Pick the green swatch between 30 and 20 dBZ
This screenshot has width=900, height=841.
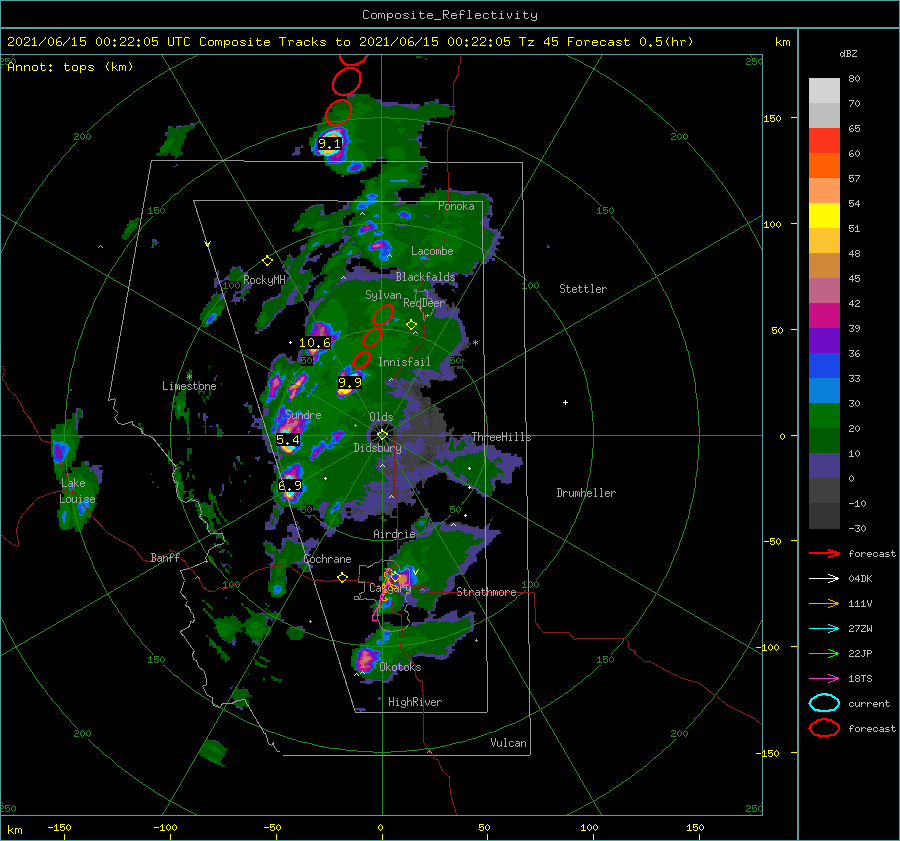tap(824, 416)
